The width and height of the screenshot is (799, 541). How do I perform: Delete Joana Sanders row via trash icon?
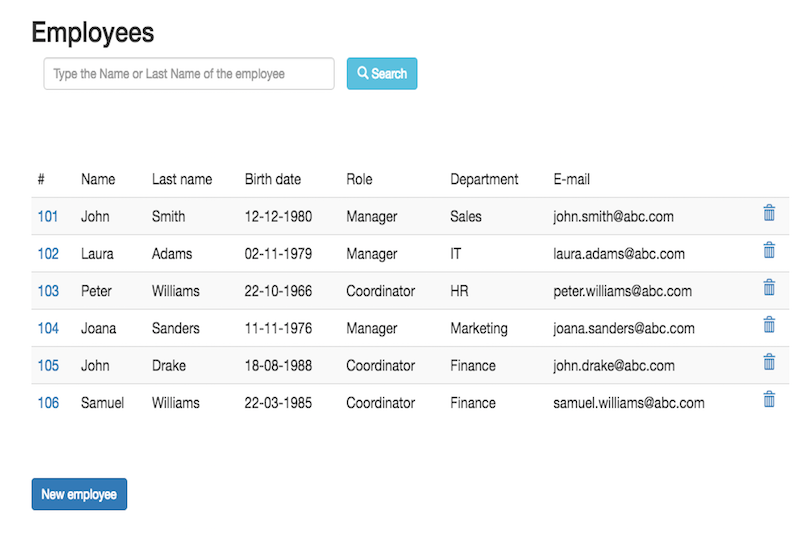pos(769,324)
